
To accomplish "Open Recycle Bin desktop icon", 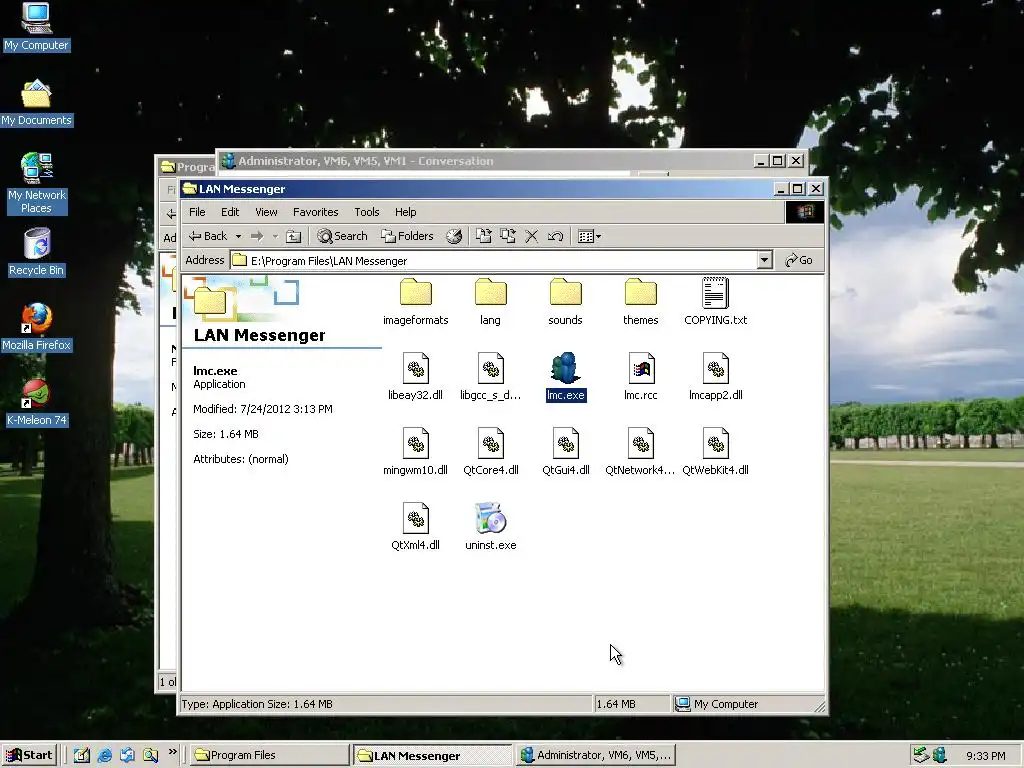I will pos(37,252).
